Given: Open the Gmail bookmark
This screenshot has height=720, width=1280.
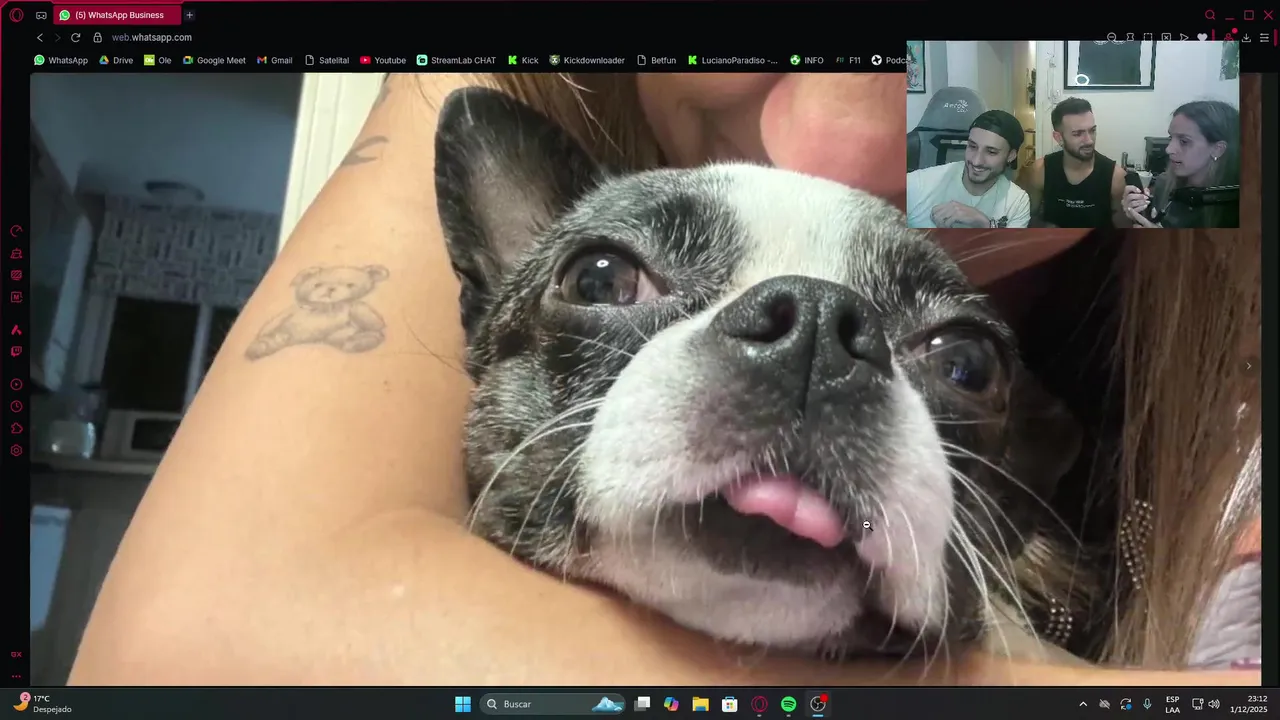Looking at the screenshot, I should (274, 60).
